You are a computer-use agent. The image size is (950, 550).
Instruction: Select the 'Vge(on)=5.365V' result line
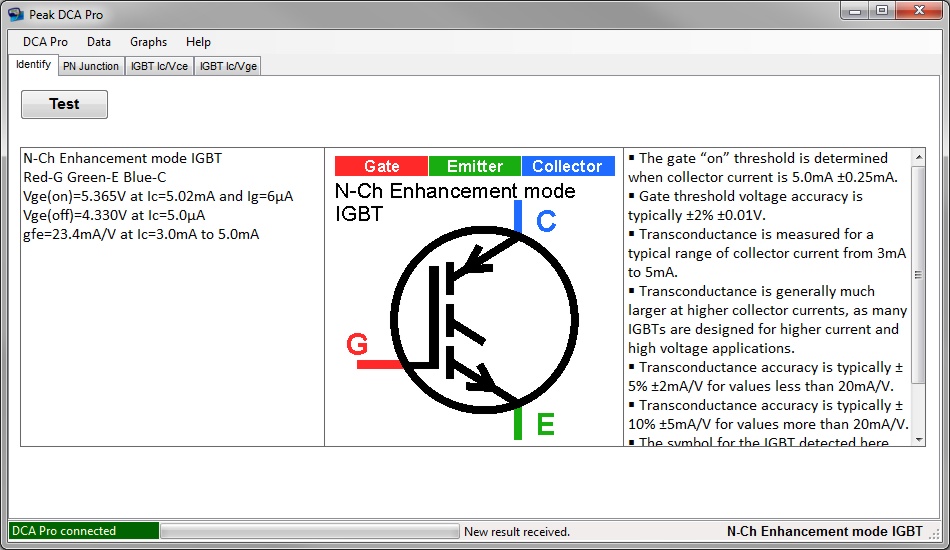pyautogui.click(x=158, y=196)
